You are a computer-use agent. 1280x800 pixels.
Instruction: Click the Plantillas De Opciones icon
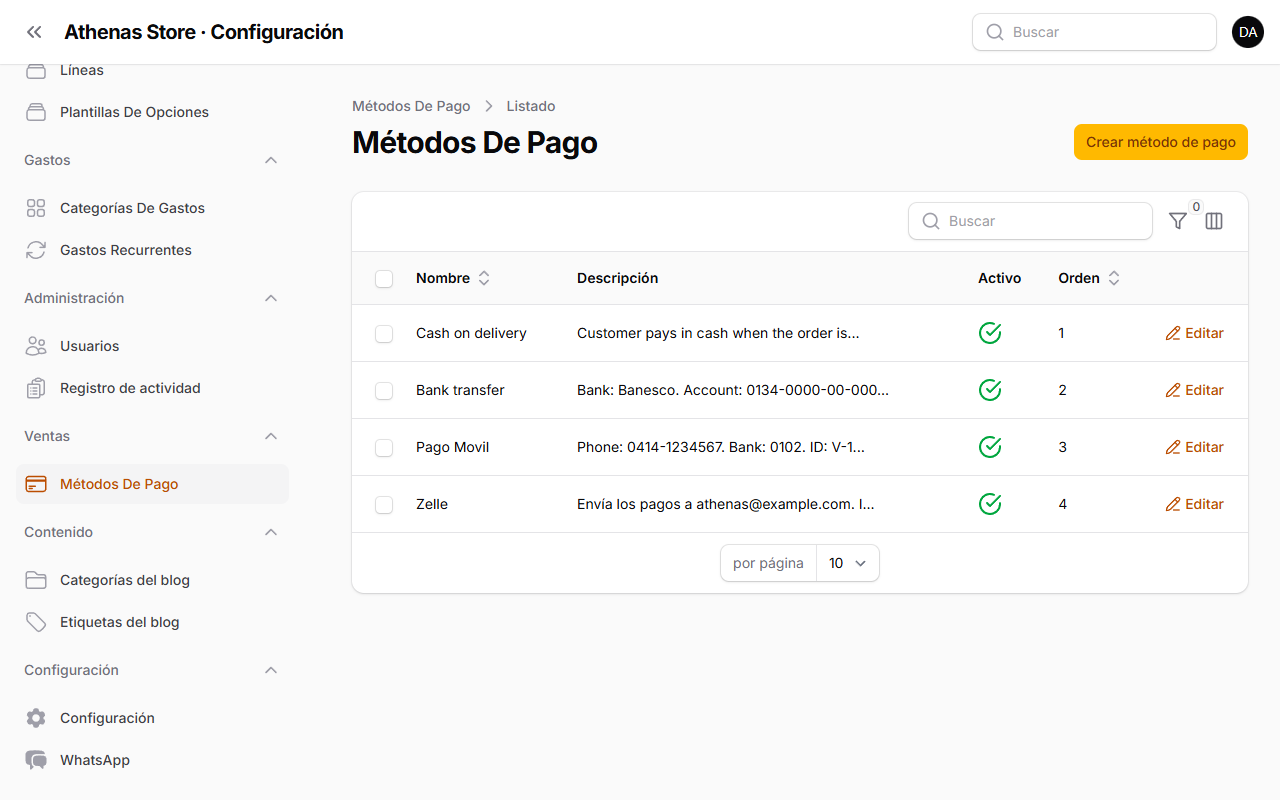(x=36, y=112)
